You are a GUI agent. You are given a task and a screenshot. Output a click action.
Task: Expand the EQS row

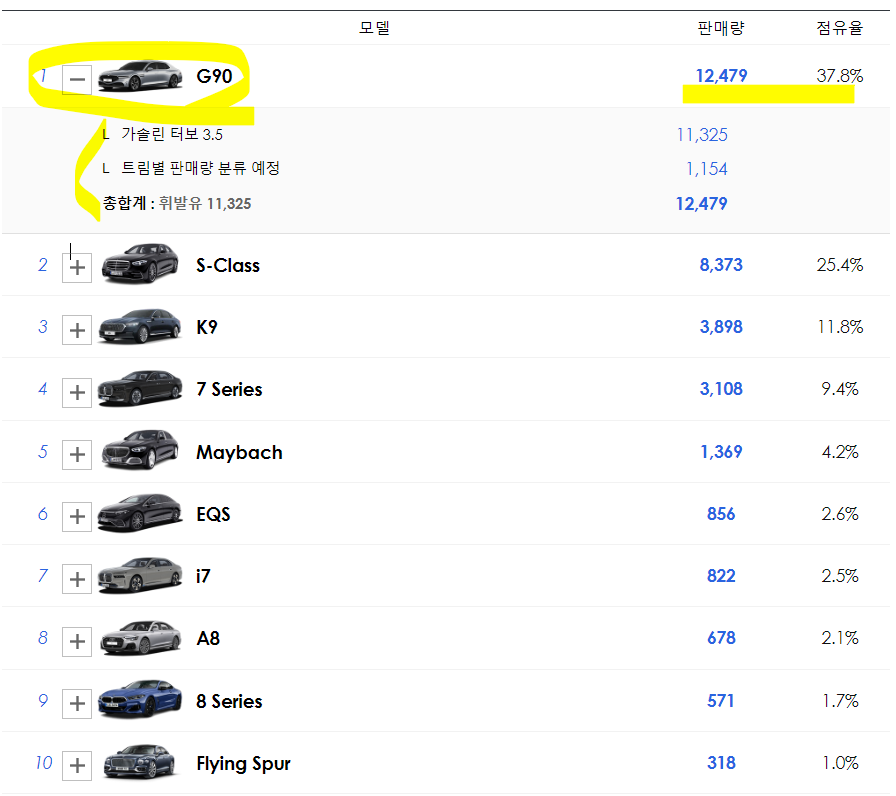tap(77, 517)
